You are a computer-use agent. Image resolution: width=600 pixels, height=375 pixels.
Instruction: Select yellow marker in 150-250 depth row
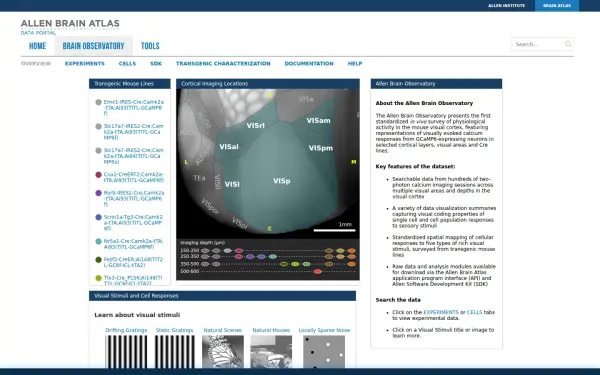pyautogui.click(x=340, y=251)
